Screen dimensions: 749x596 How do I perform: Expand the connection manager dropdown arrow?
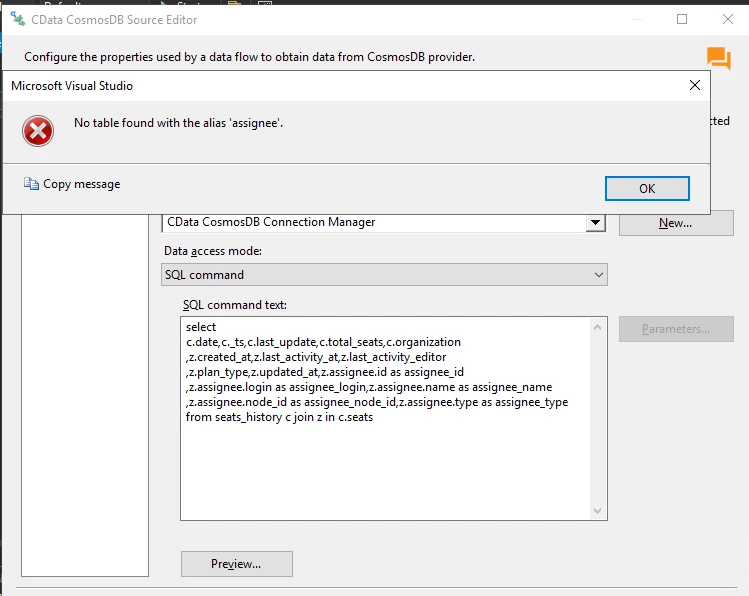pyautogui.click(x=595, y=223)
